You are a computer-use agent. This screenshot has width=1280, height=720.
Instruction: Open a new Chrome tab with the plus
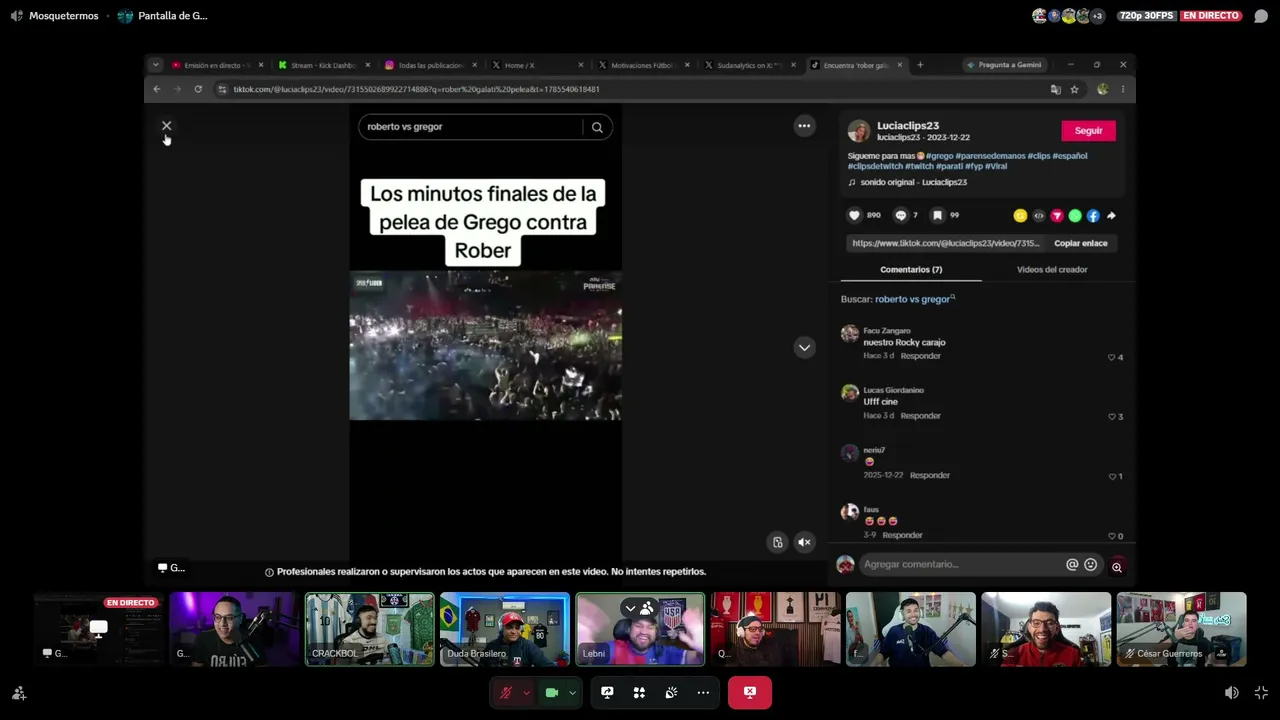tap(920, 65)
